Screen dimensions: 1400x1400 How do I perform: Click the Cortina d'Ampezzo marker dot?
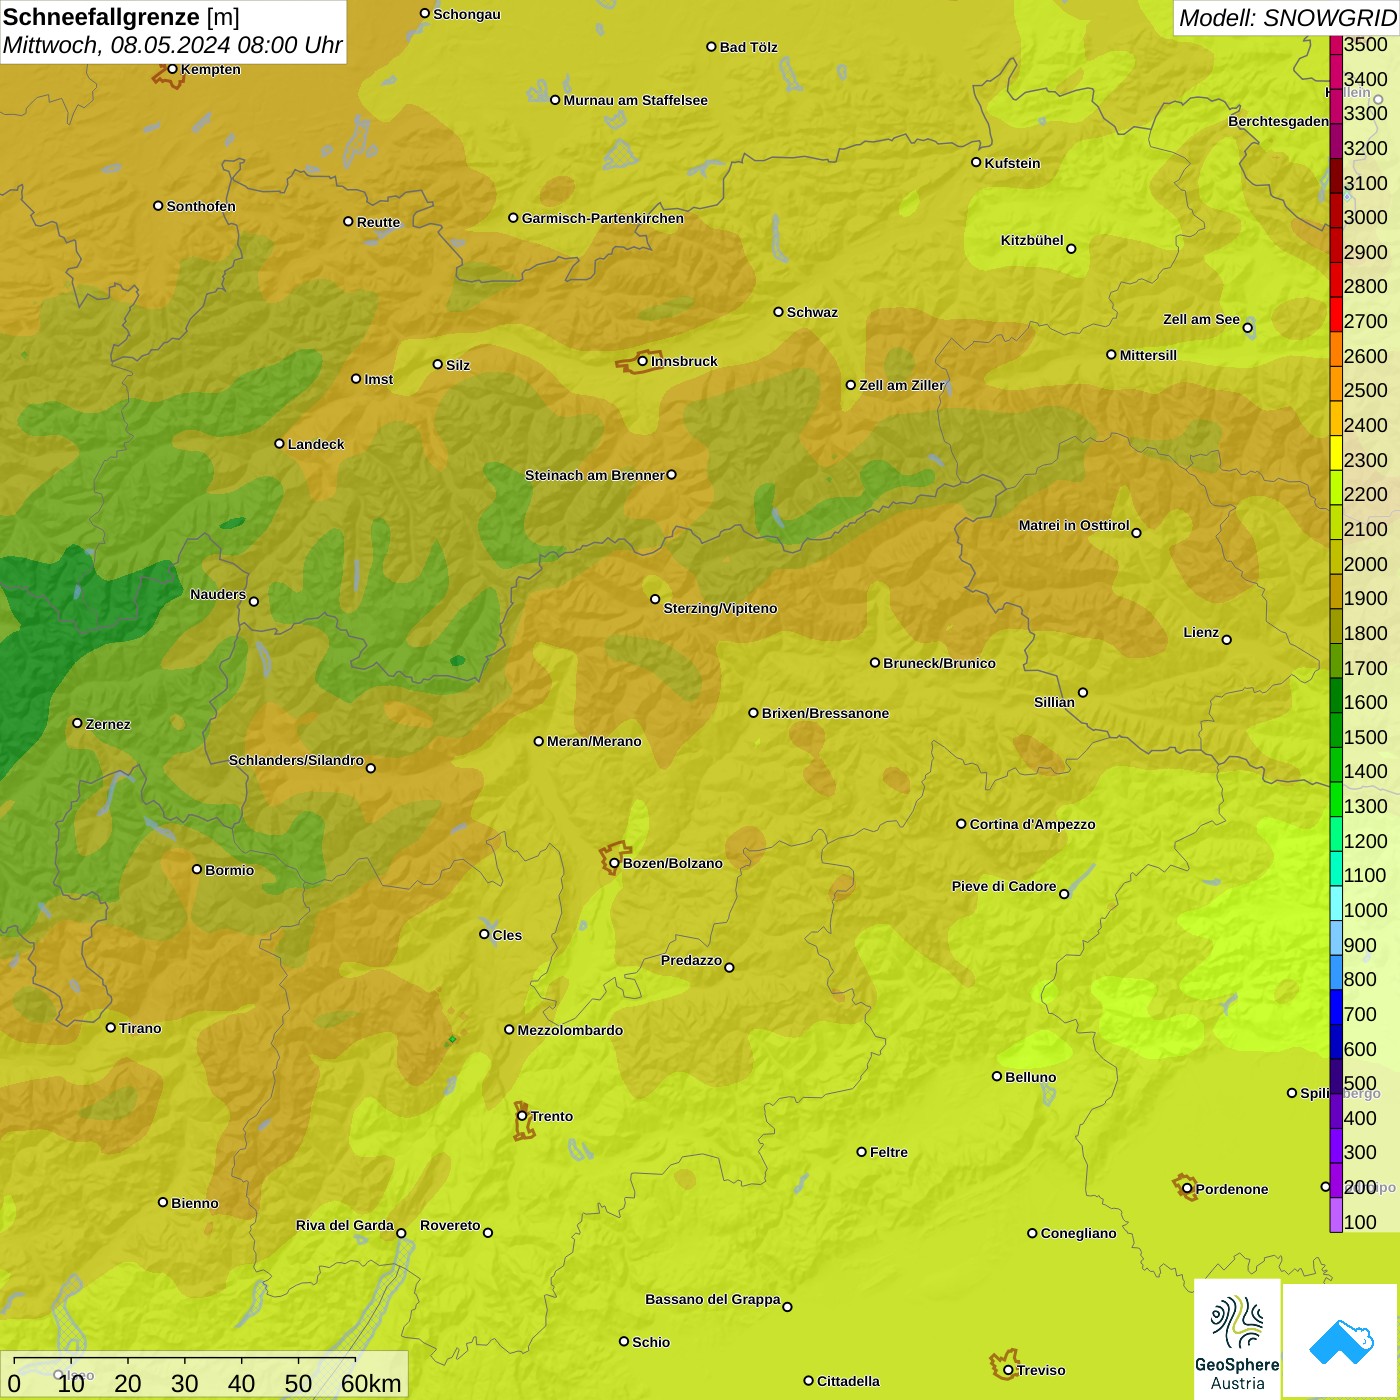[x=961, y=824]
